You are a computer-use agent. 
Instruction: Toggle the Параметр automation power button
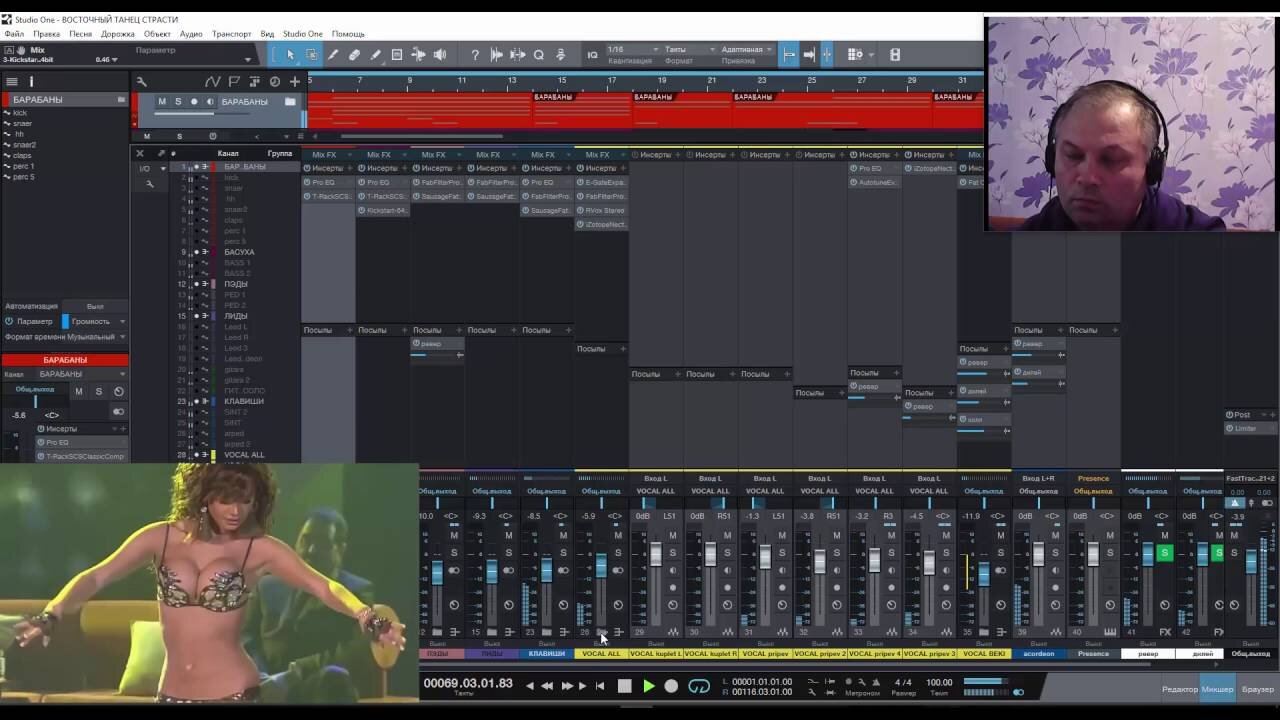tap(9, 321)
